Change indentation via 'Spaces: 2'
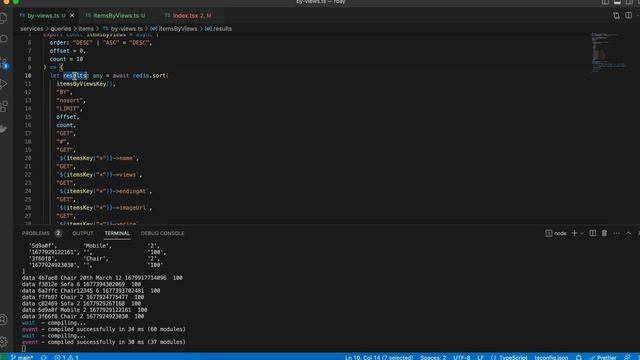Image resolution: width=640 pixels, height=360 pixels. point(433,357)
